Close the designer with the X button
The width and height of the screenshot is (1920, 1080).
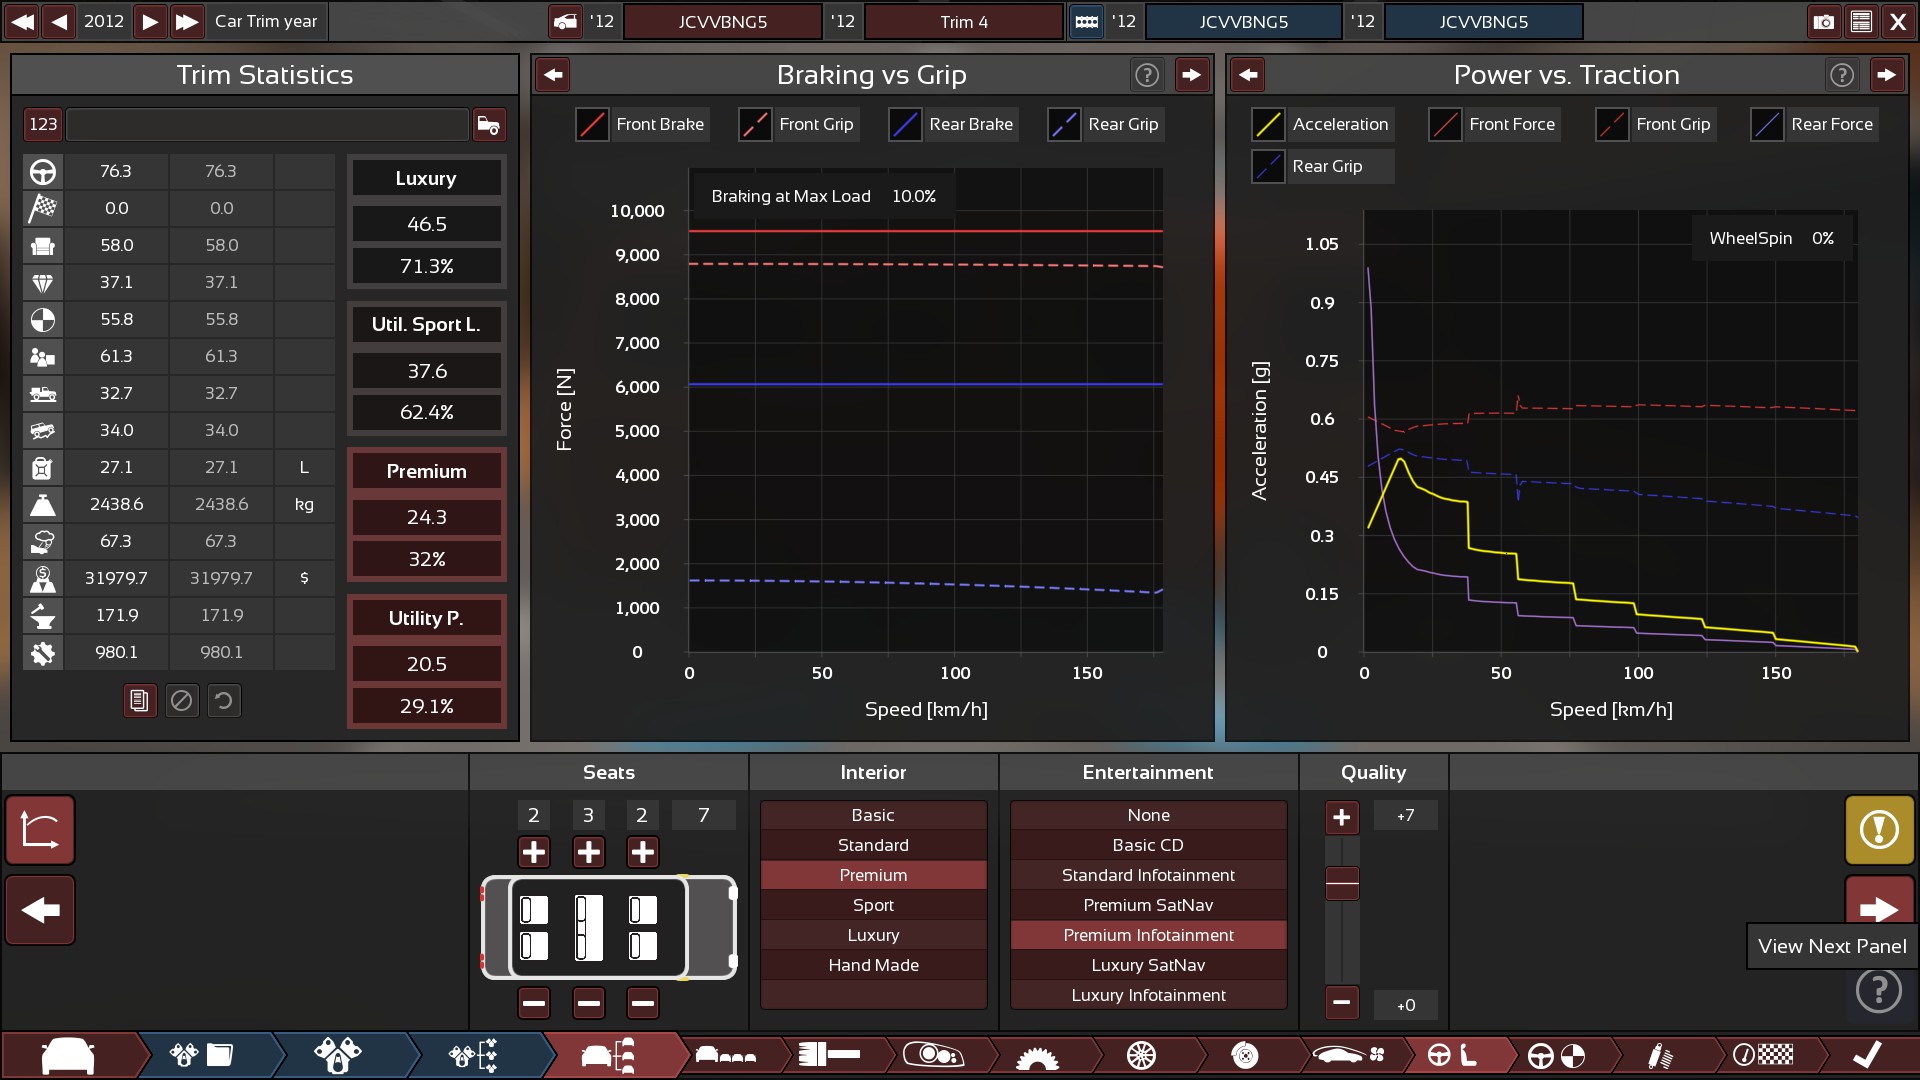point(1898,21)
